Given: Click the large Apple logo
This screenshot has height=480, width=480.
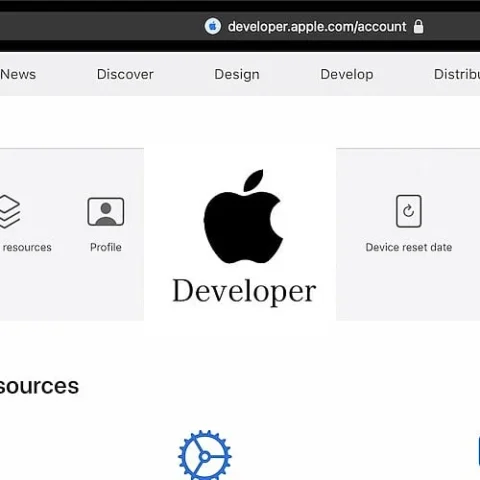Looking at the screenshot, I should tap(243, 216).
